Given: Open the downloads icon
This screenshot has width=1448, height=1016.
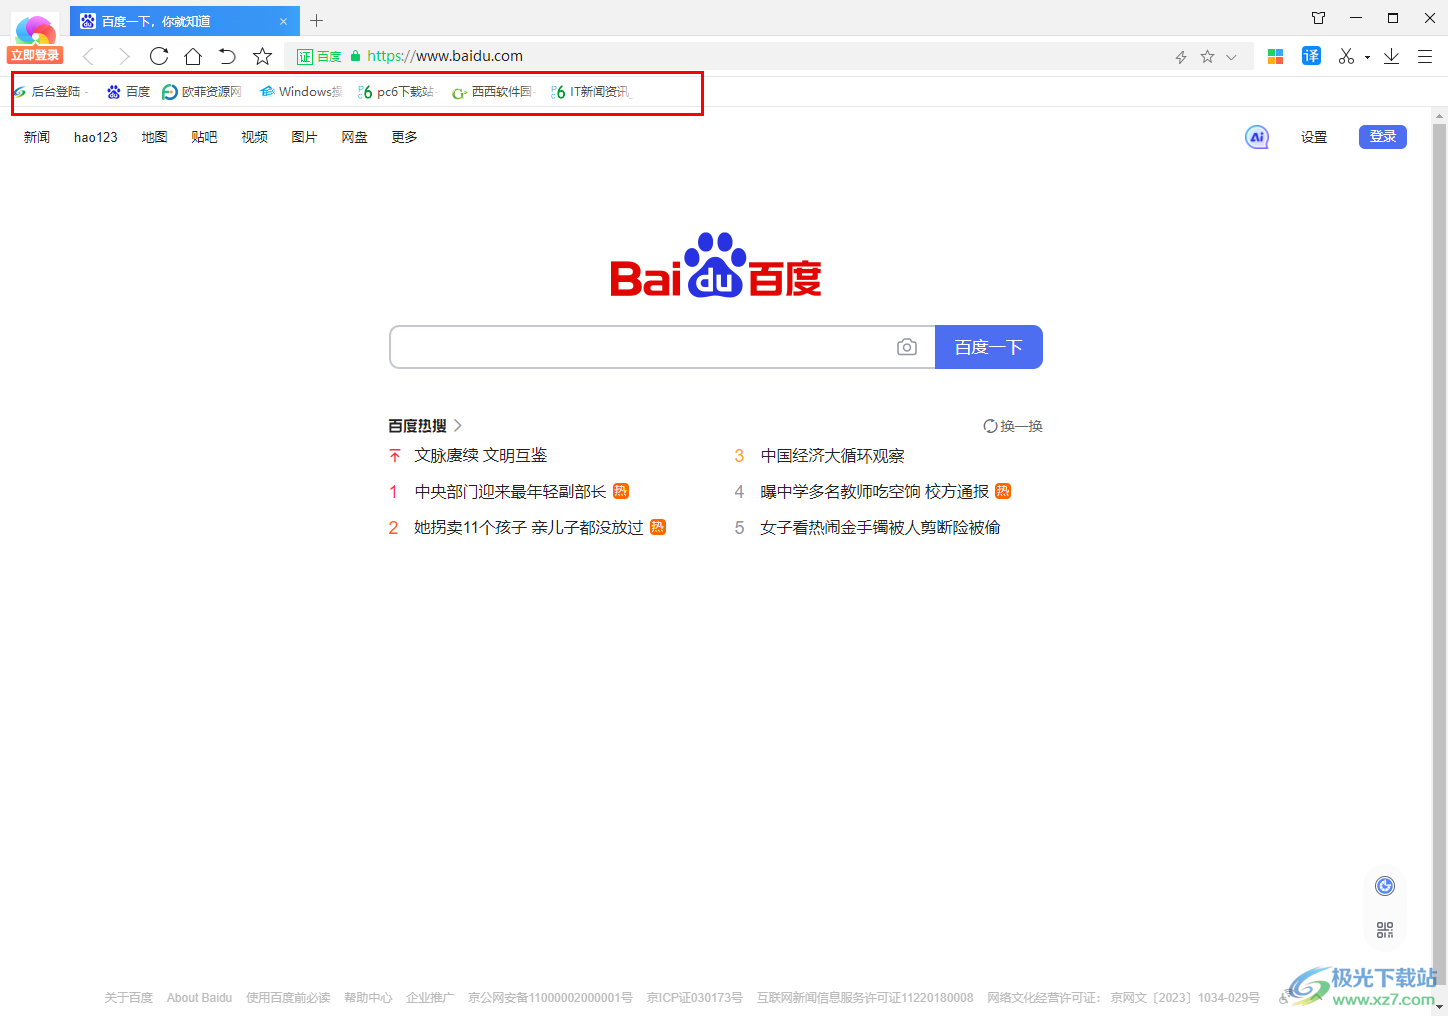Looking at the screenshot, I should click(x=1391, y=56).
